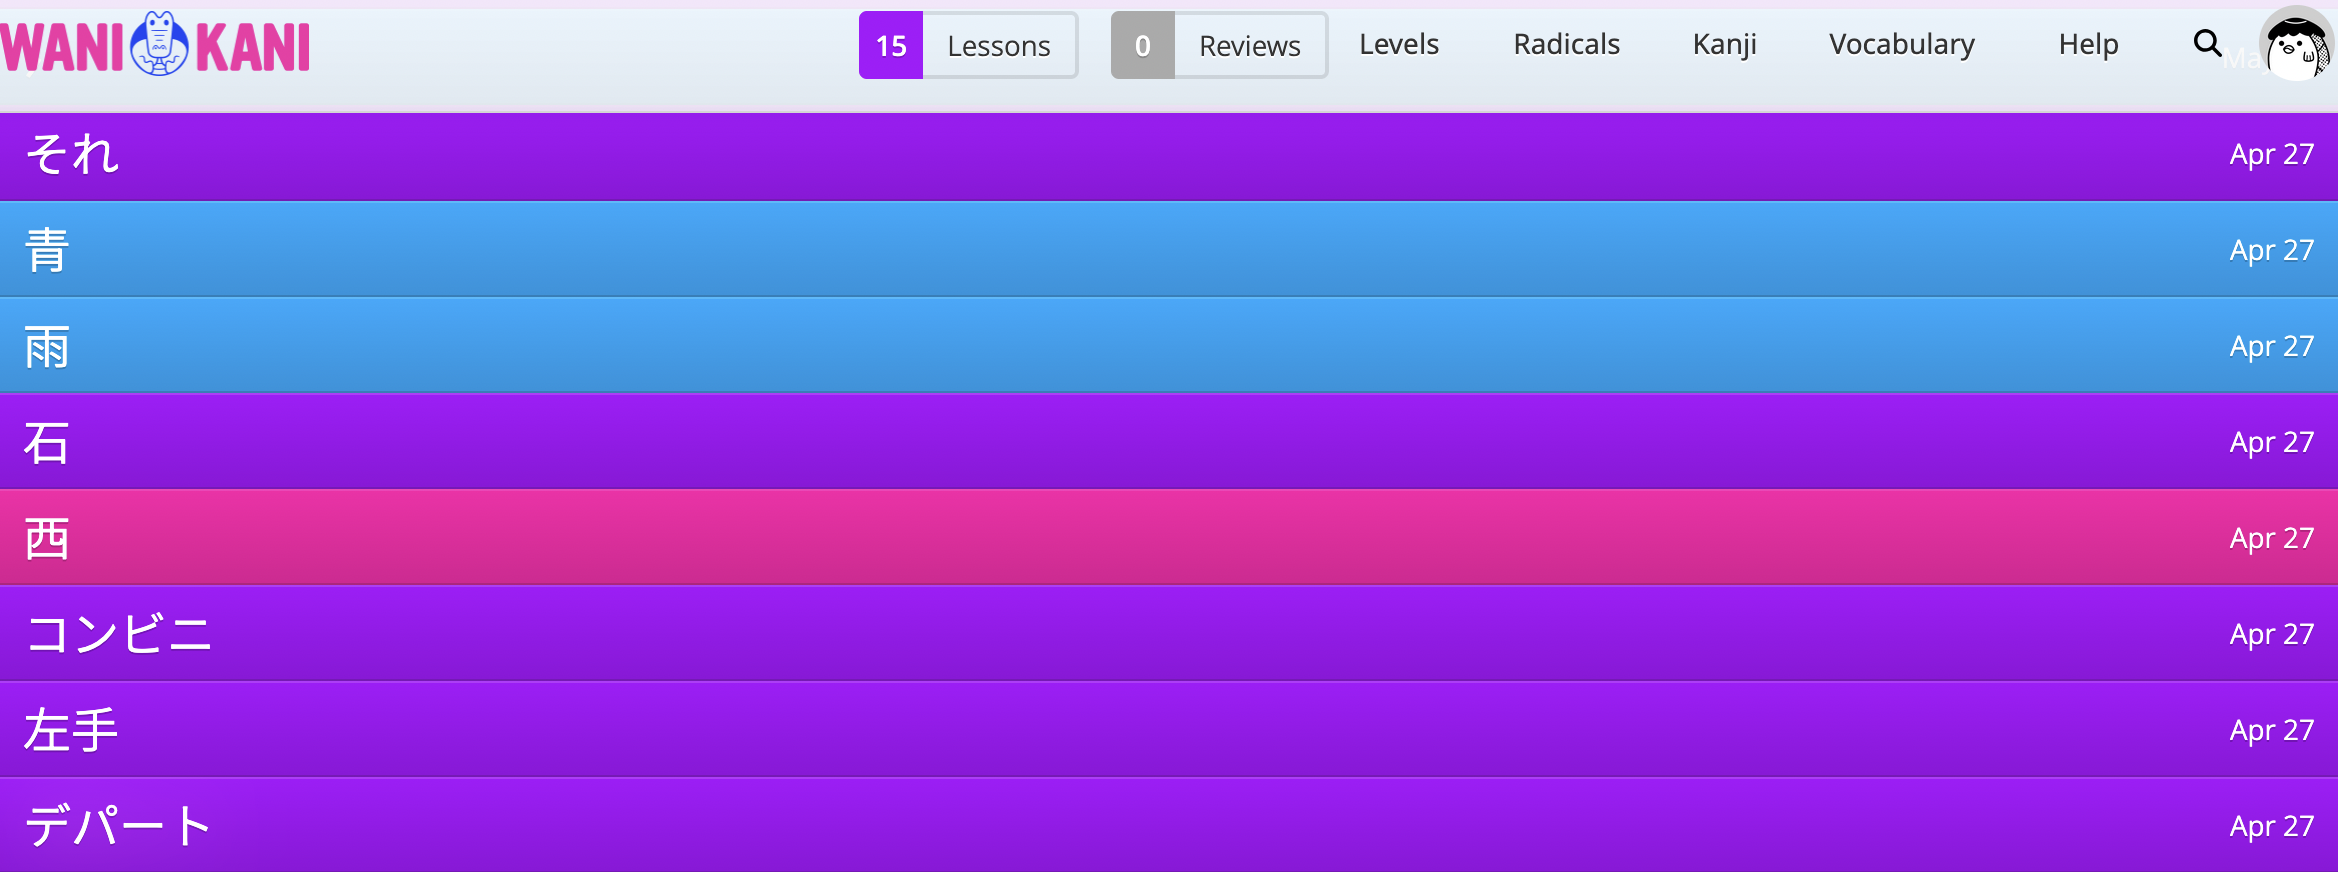Viewport: 2338px width, 872px height.
Task: Click the WaniKani logo
Action: (155, 45)
